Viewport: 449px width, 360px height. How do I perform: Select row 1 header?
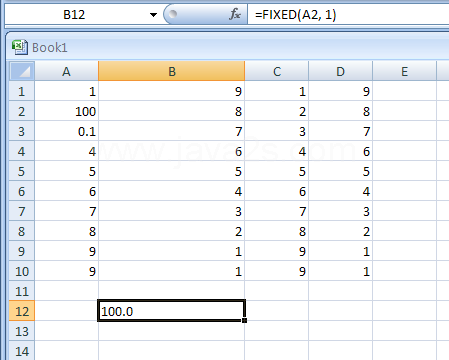pyautogui.click(x=22, y=91)
